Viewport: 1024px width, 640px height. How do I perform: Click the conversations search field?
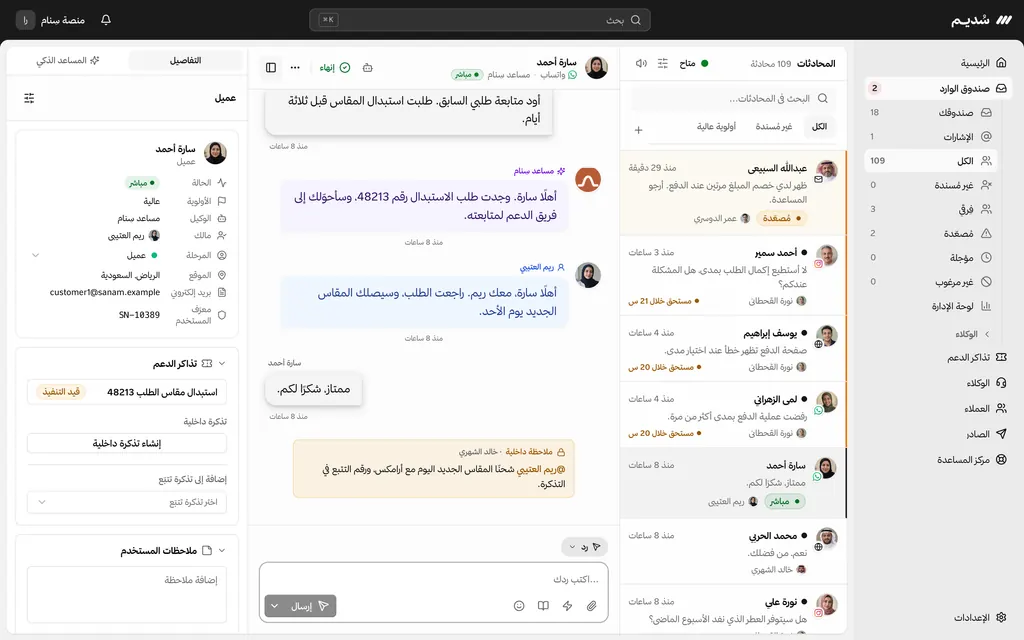(x=731, y=98)
